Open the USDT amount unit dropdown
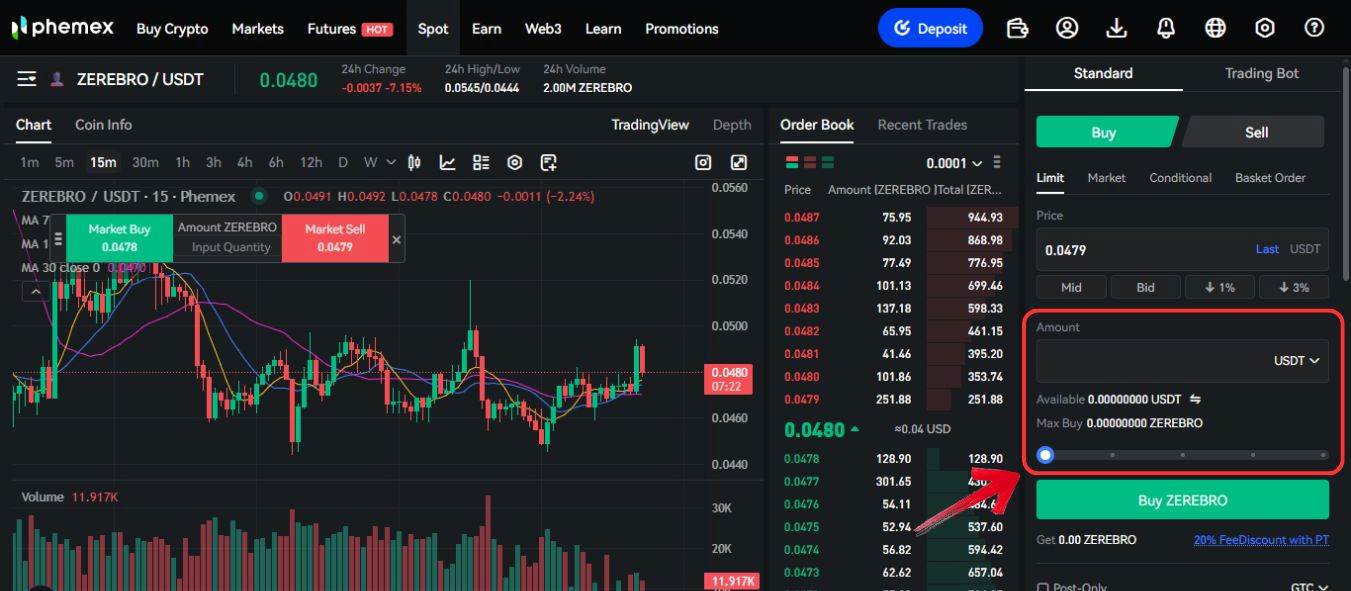The width and height of the screenshot is (1351, 591). [x=1296, y=360]
